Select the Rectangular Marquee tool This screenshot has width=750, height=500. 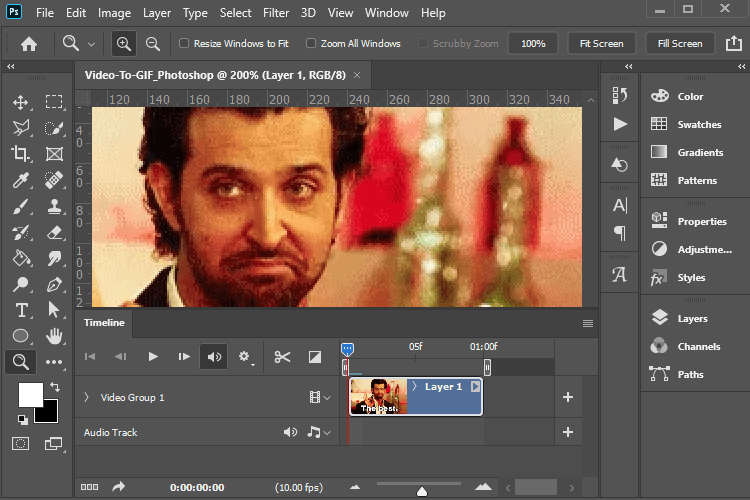pyautogui.click(x=54, y=102)
